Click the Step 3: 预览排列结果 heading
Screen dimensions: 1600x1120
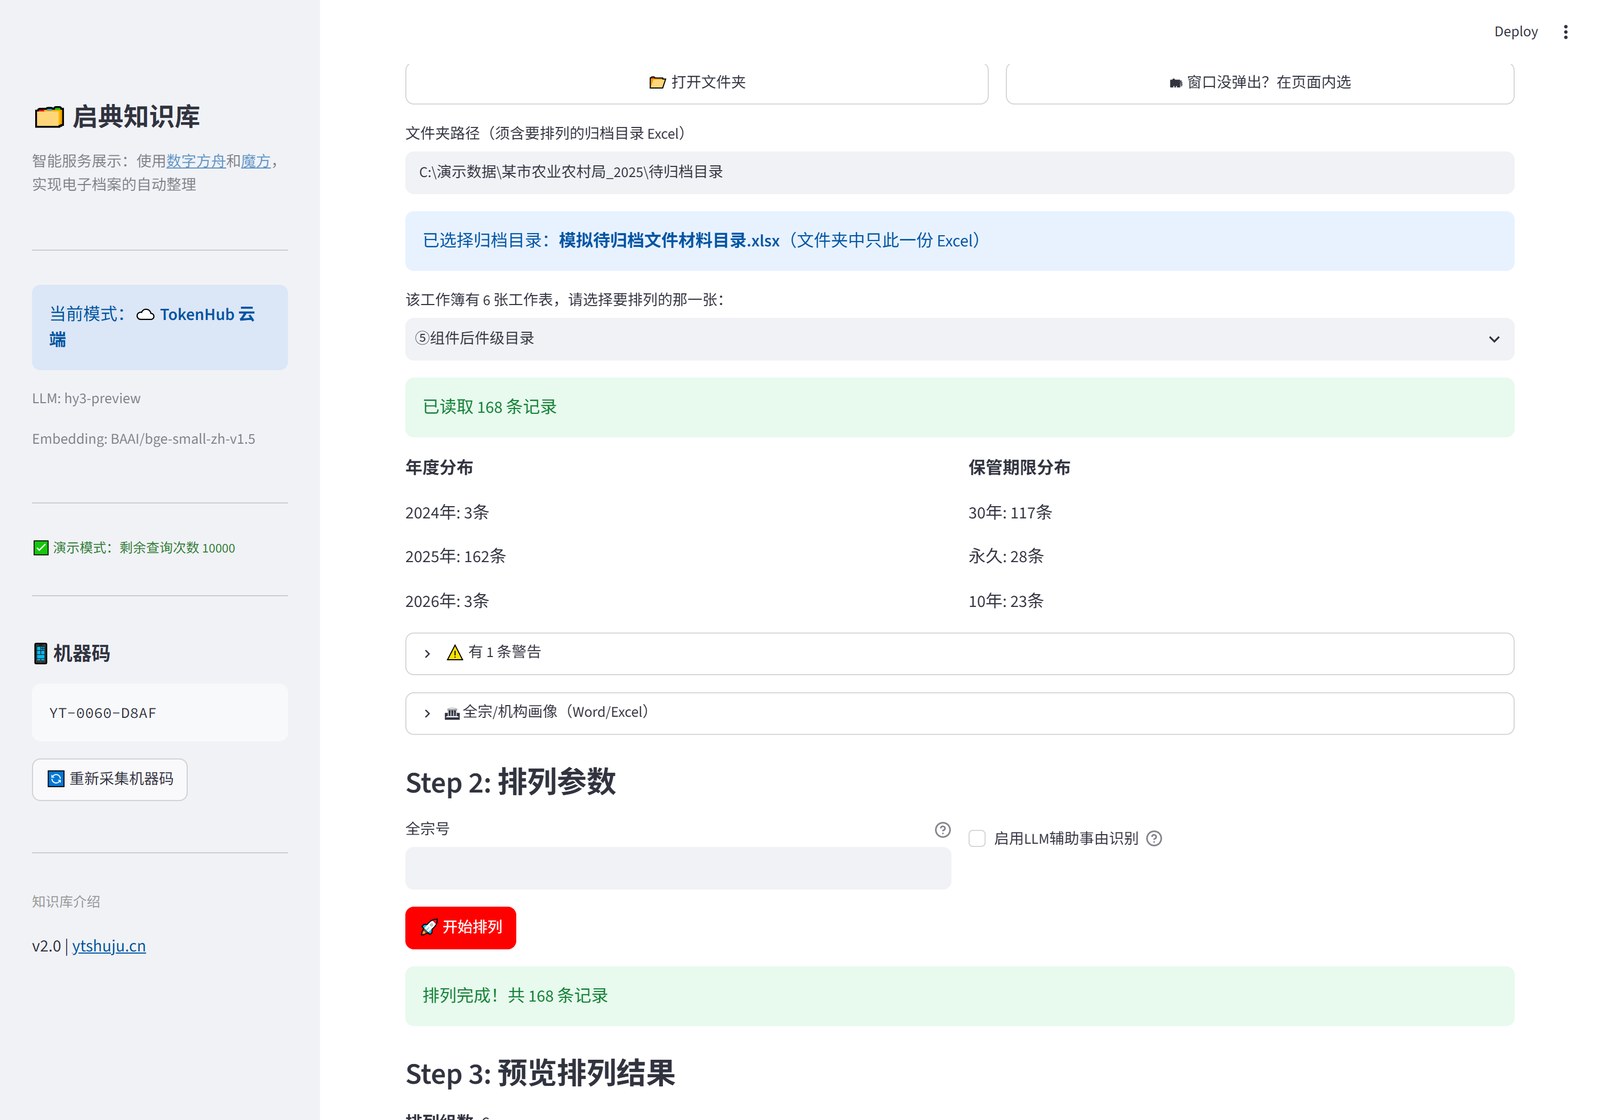click(540, 1073)
